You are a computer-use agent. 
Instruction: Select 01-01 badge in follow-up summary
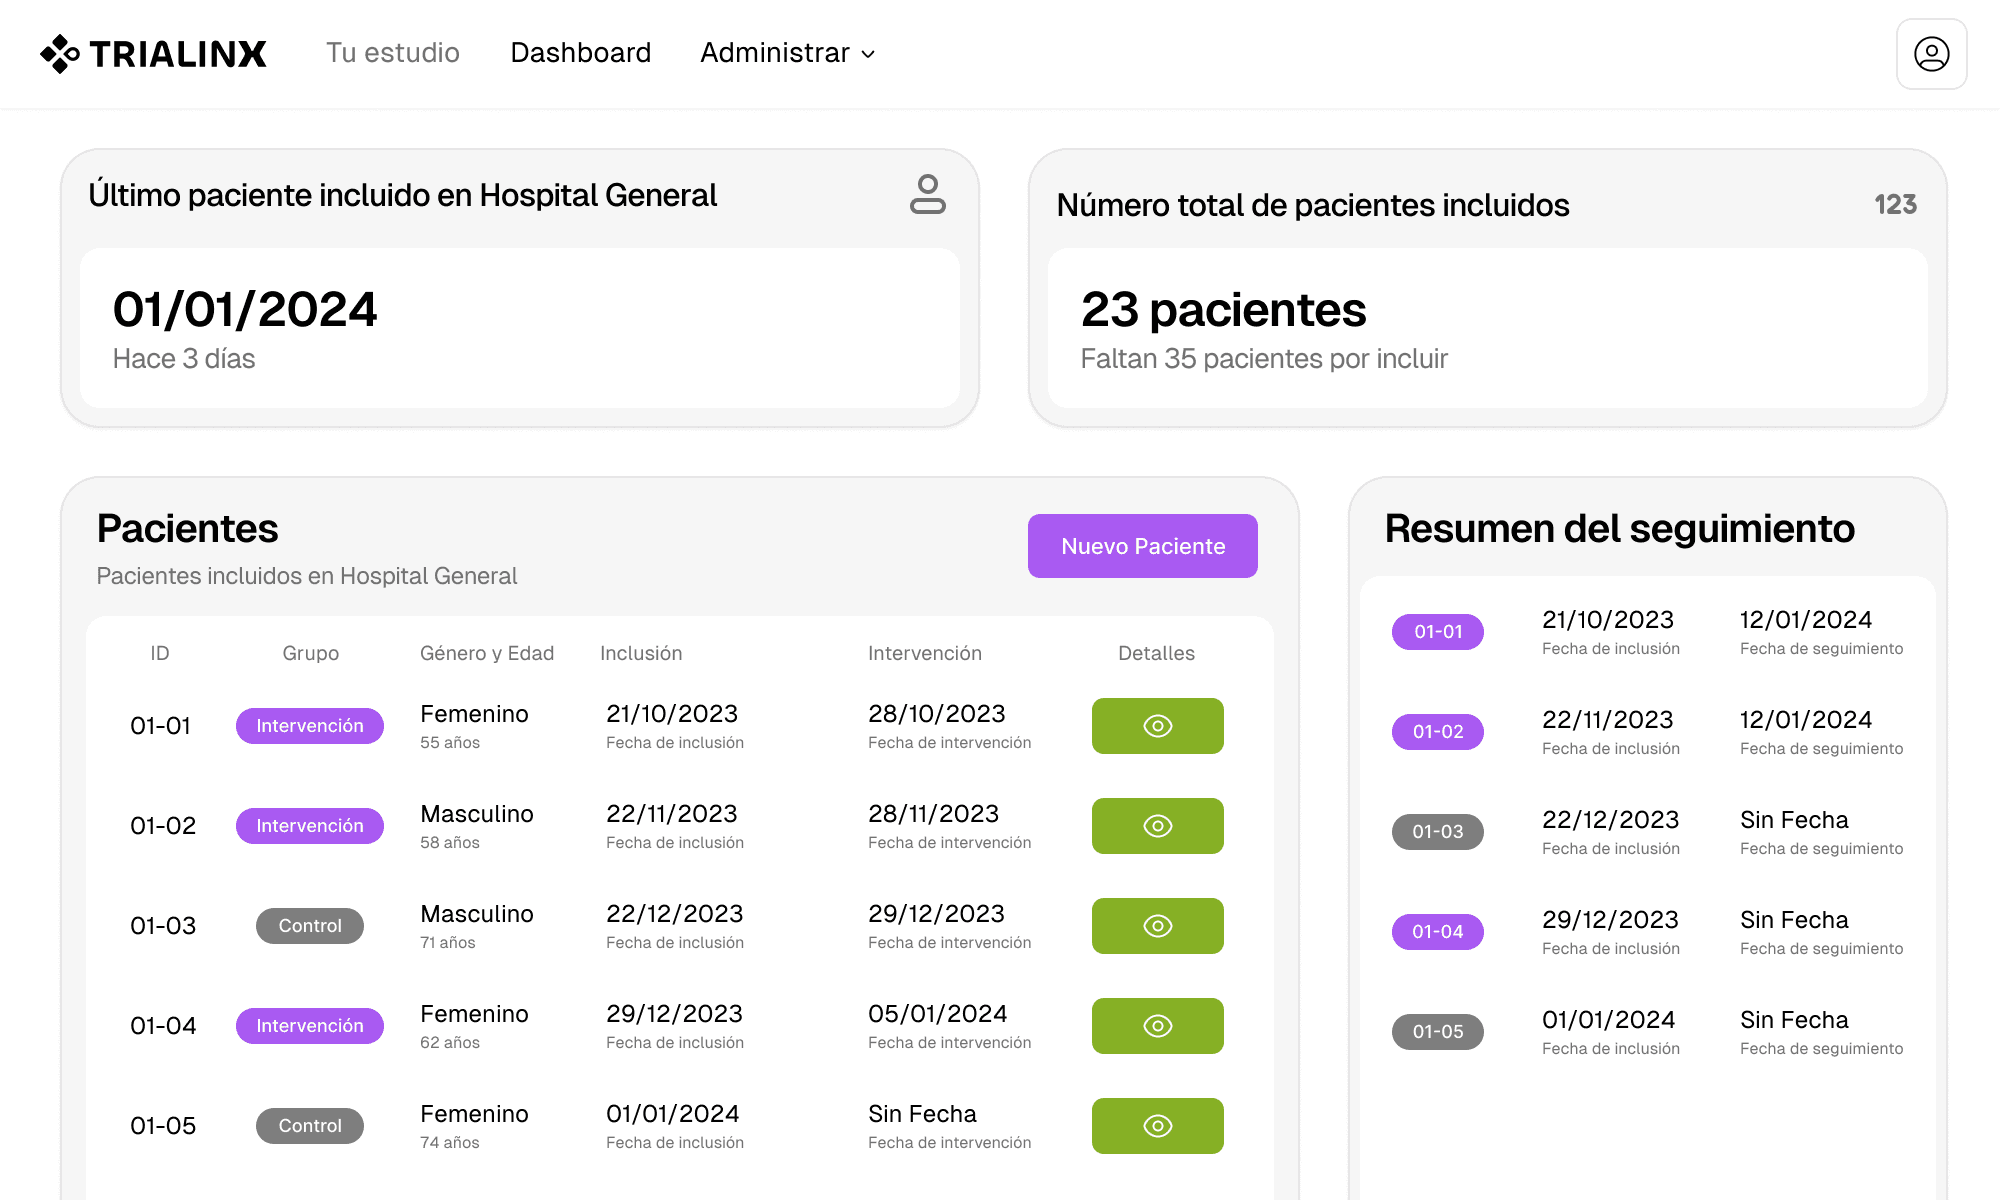[1437, 632]
